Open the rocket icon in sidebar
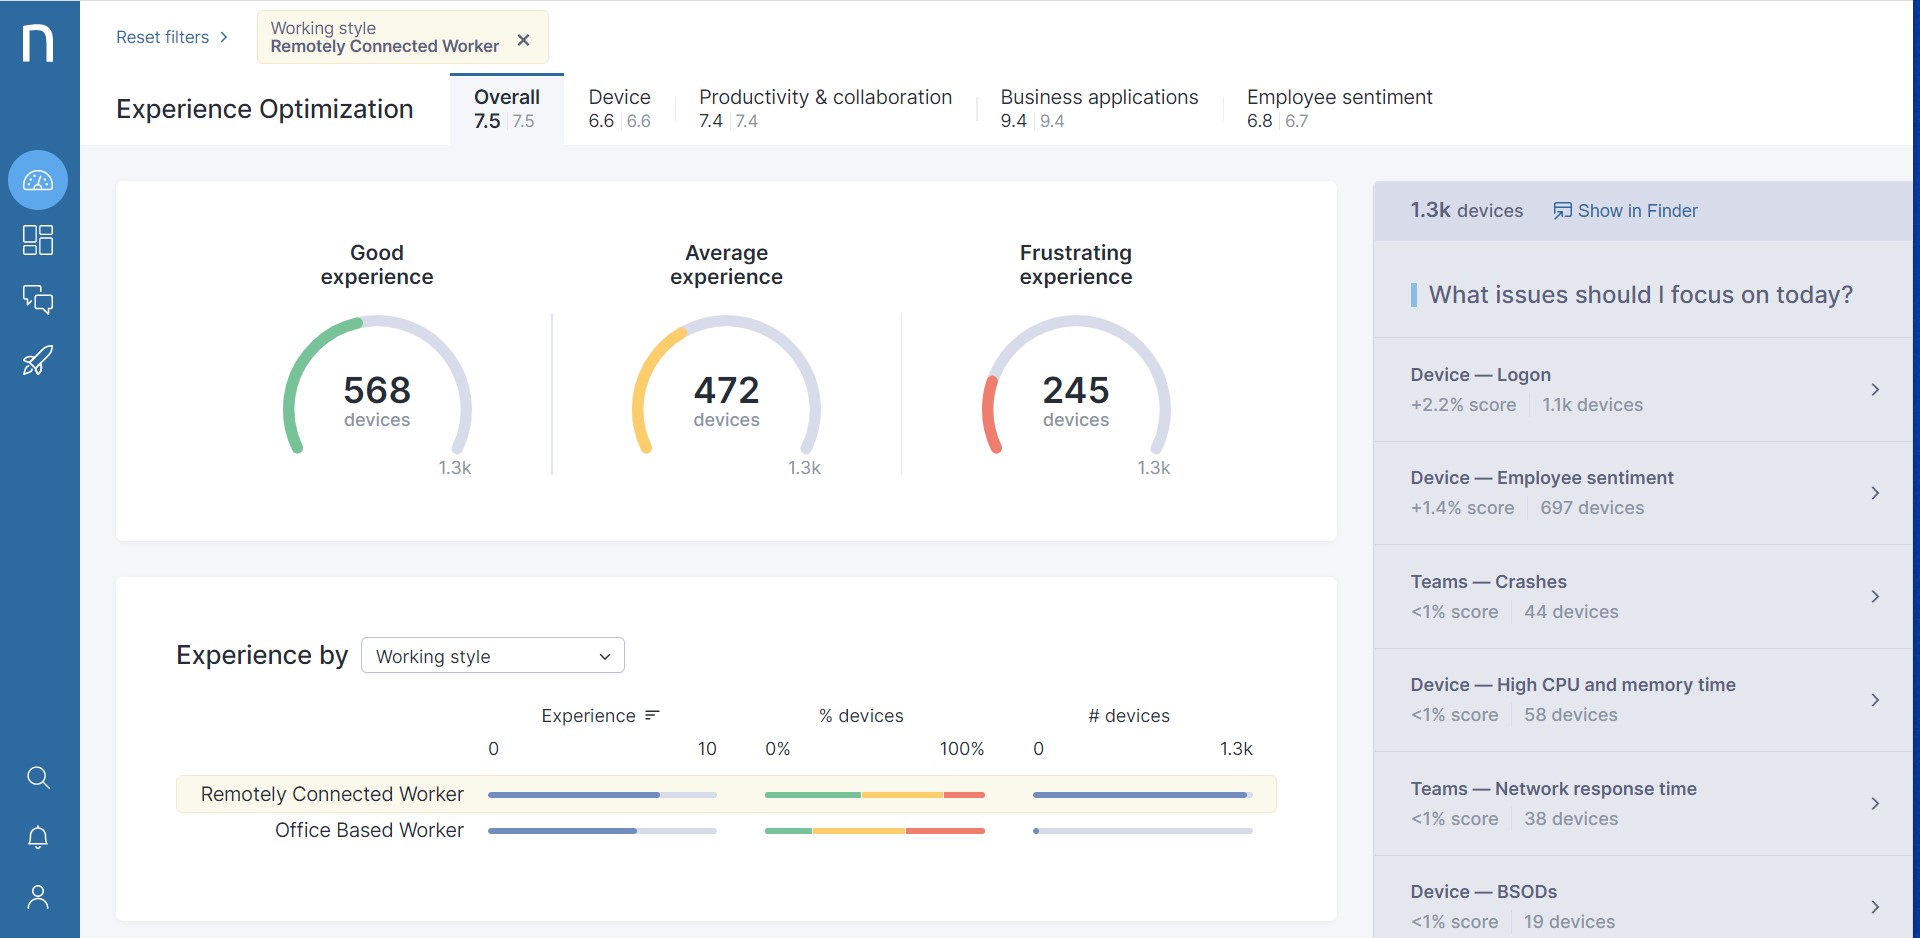 point(38,360)
